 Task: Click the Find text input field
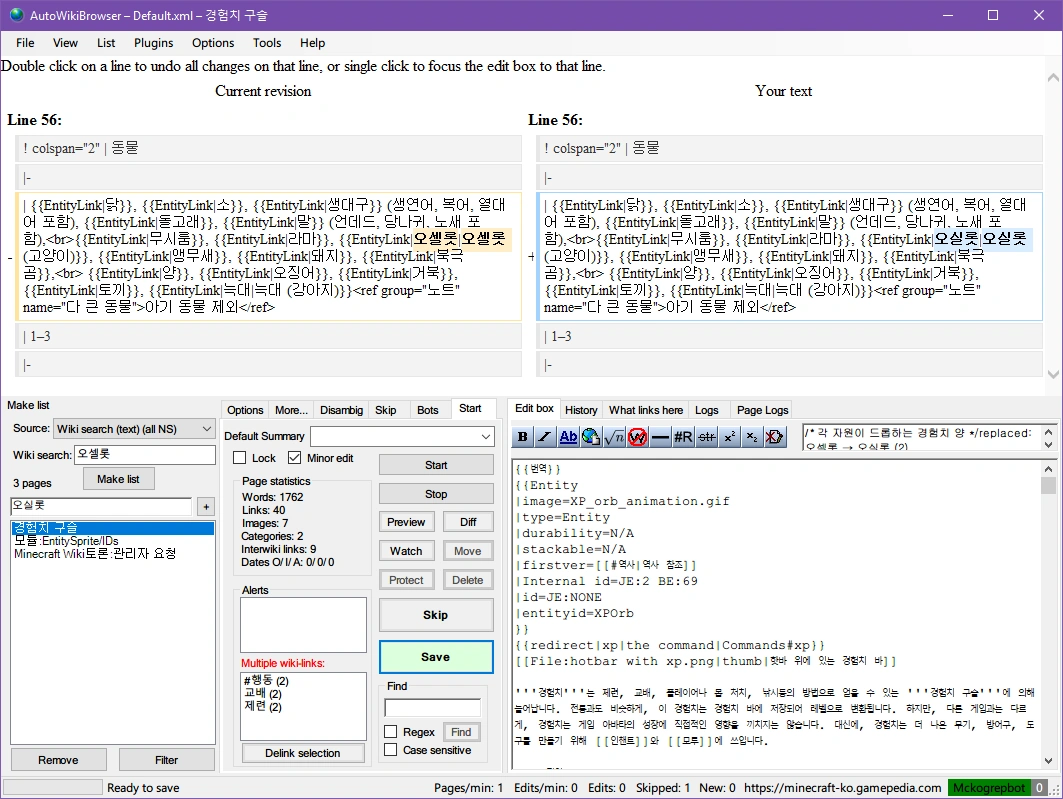coord(433,708)
